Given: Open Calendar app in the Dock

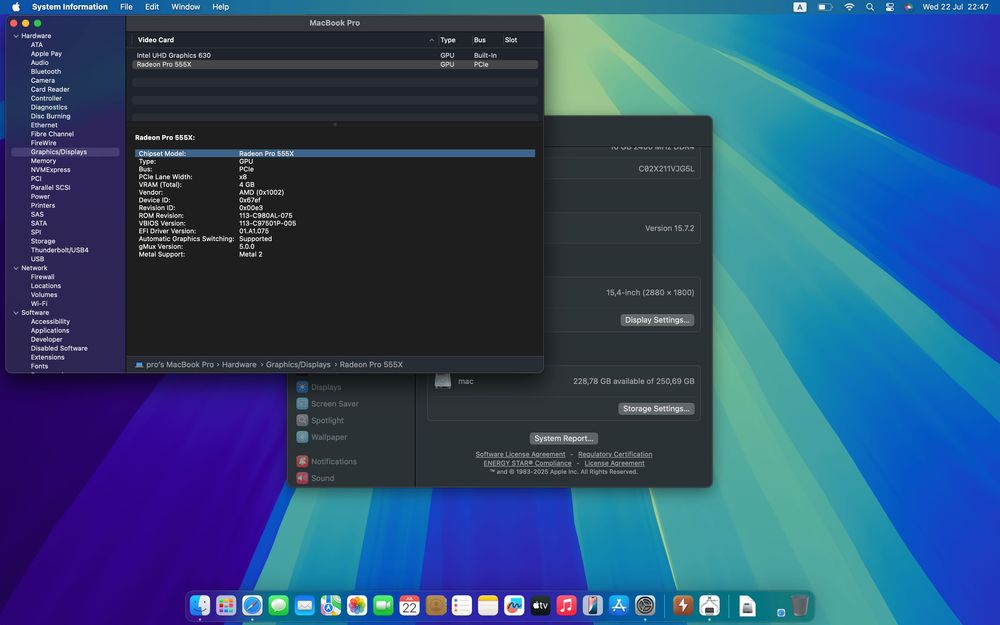Looking at the screenshot, I should [x=409, y=605].
